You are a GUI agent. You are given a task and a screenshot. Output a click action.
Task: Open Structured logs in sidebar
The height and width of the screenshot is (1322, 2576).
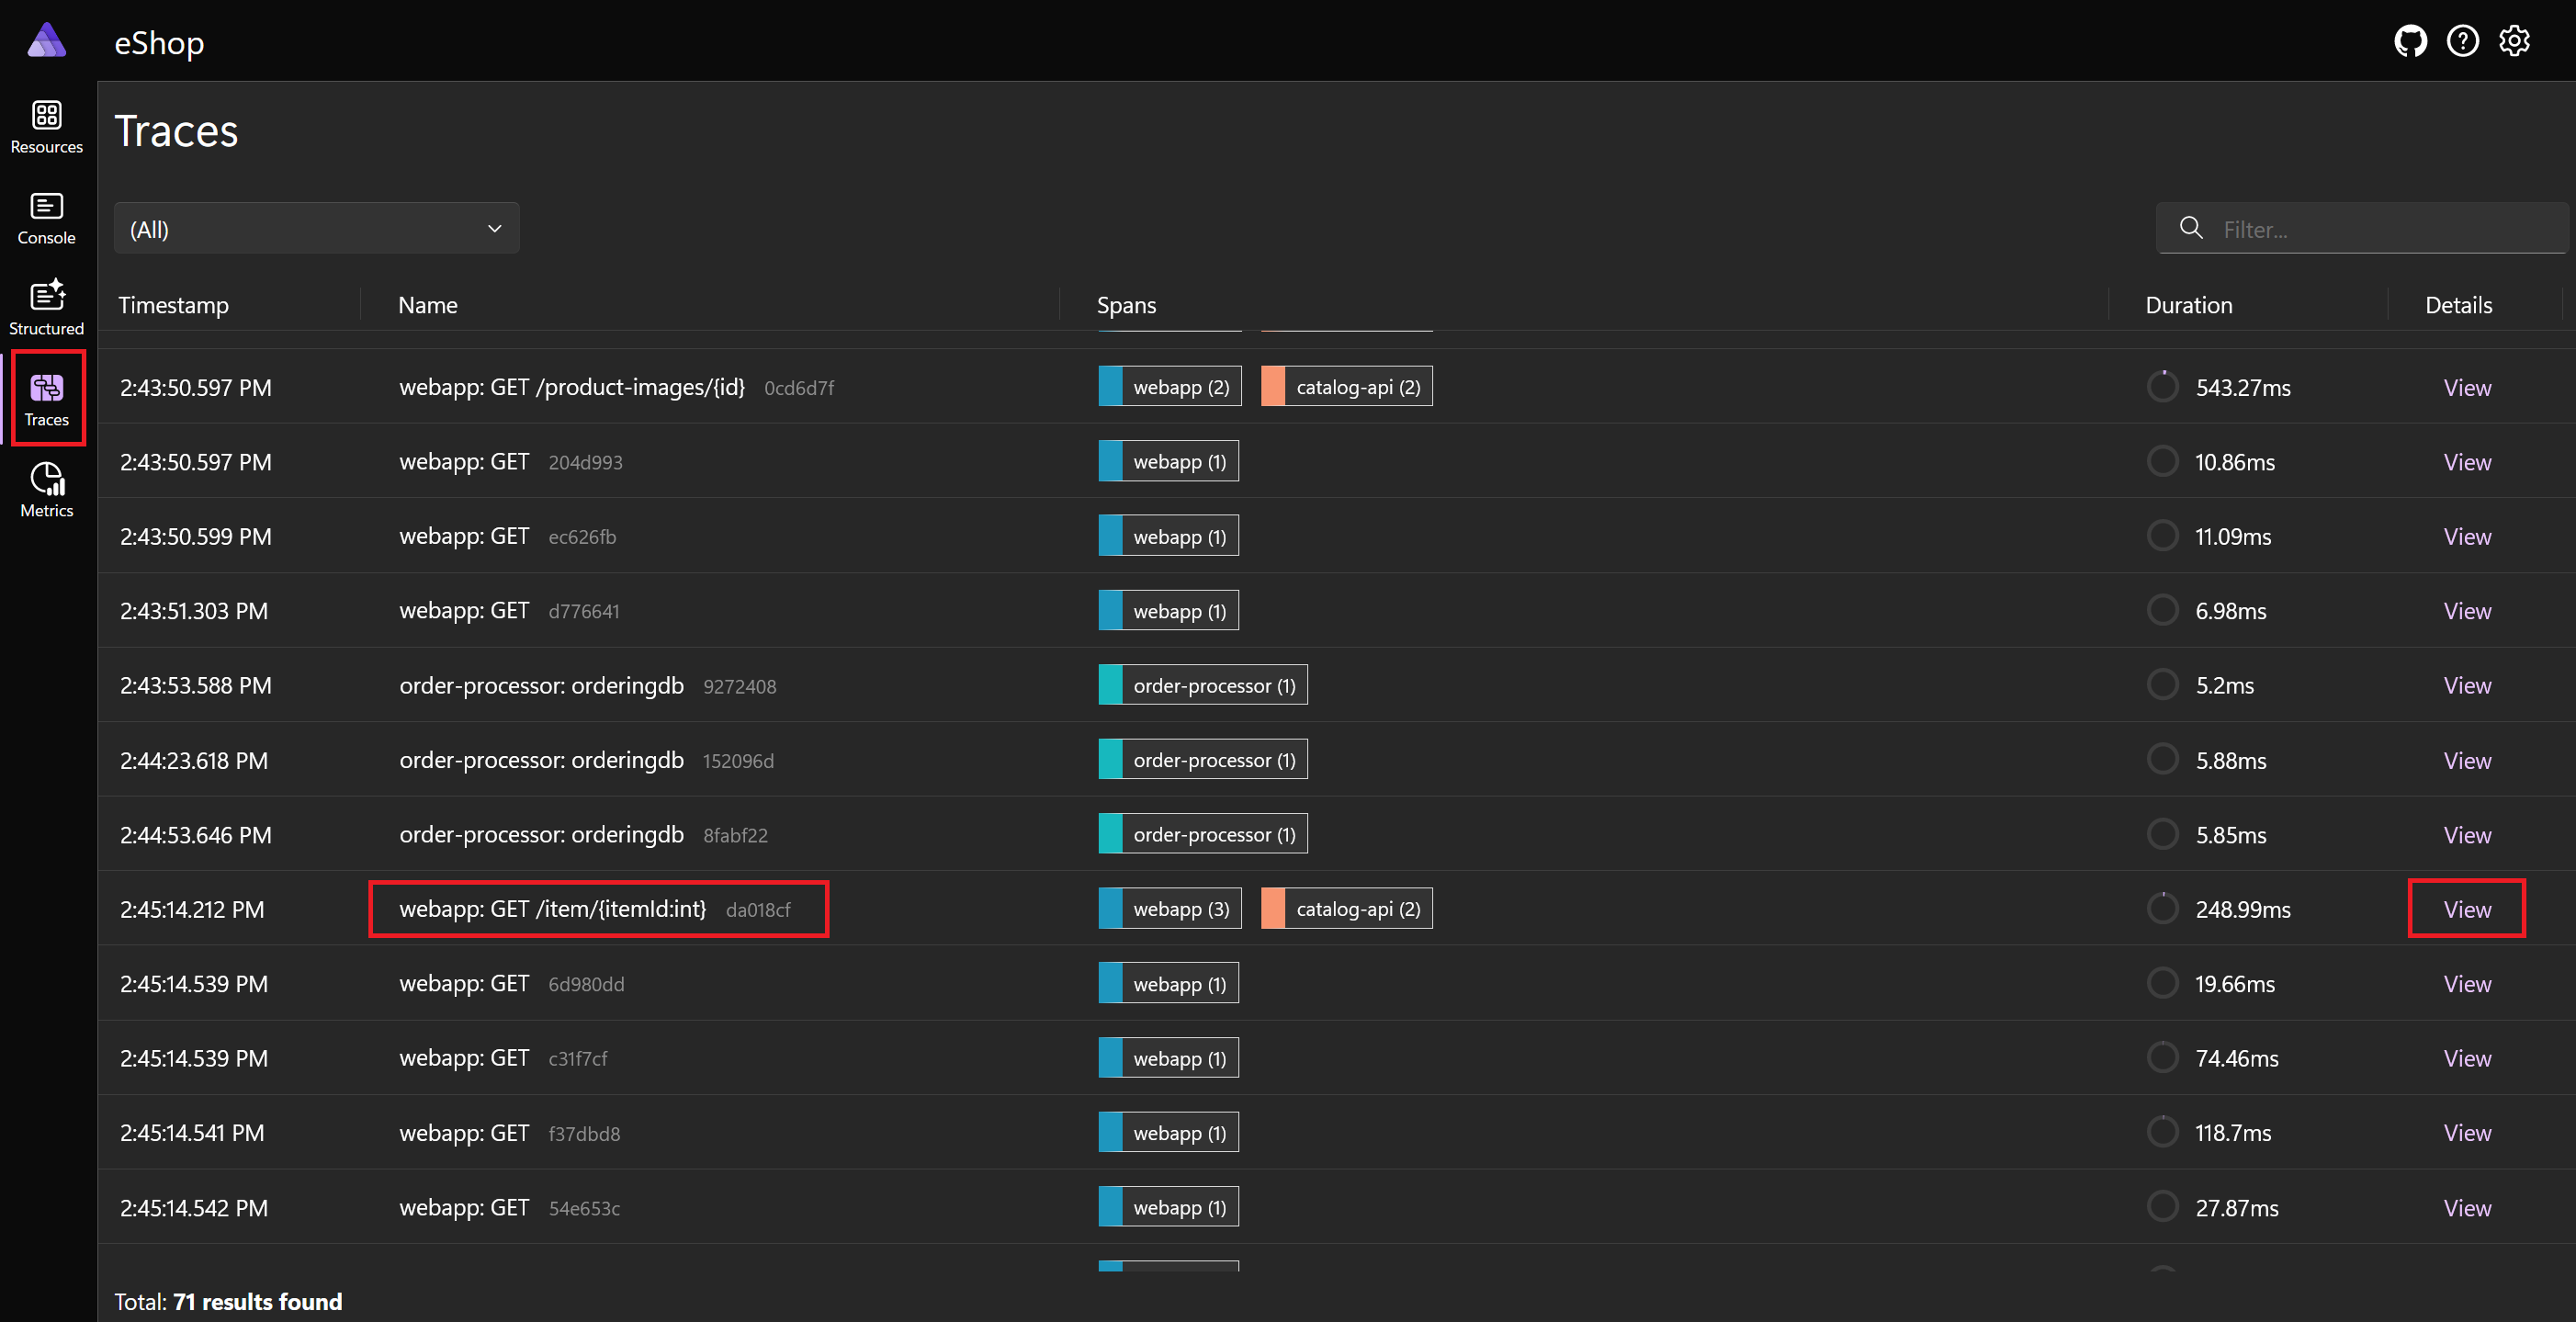pos(46,309)
